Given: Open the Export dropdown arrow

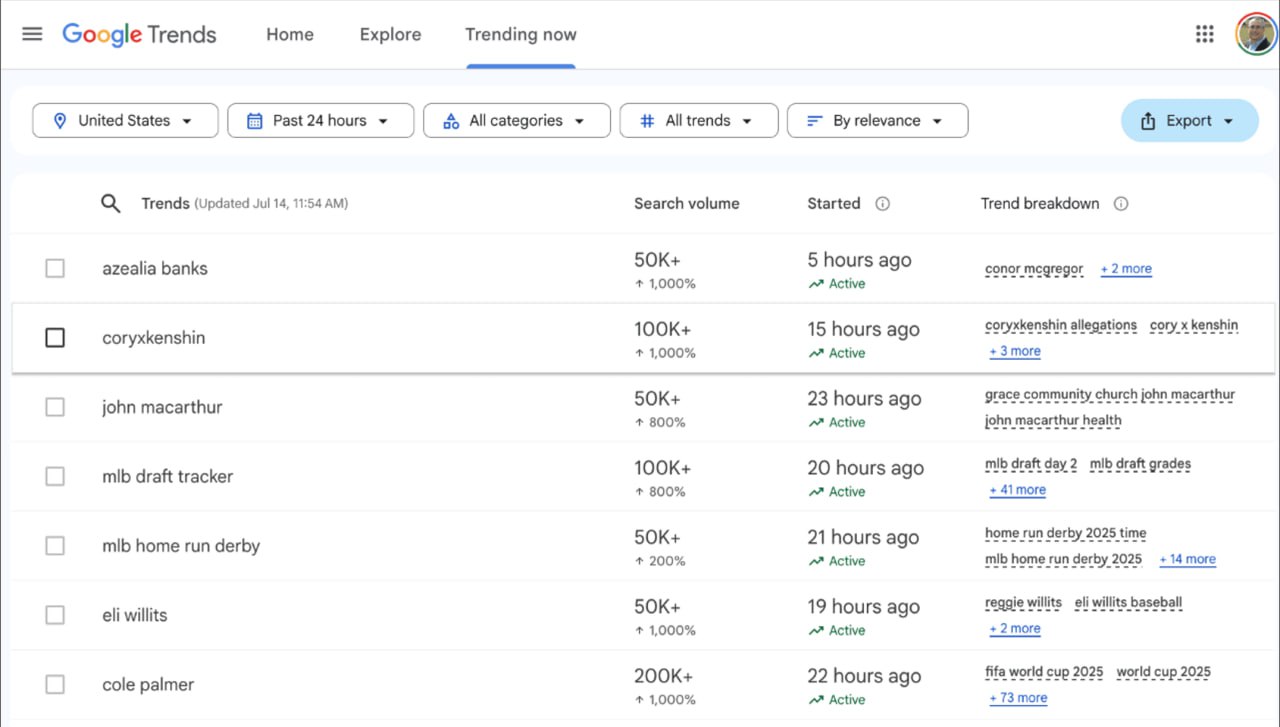Looking at the screenshot, I should [1228, 121].
